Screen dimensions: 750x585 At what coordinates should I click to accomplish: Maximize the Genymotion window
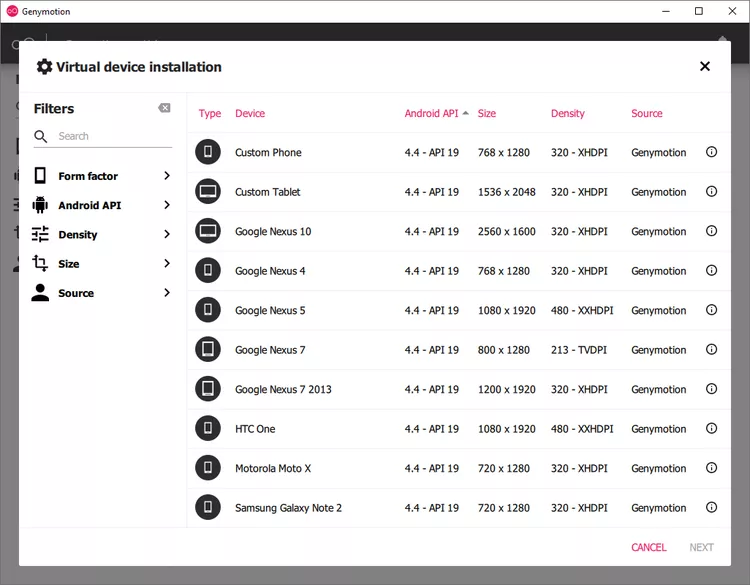[698, 11]
